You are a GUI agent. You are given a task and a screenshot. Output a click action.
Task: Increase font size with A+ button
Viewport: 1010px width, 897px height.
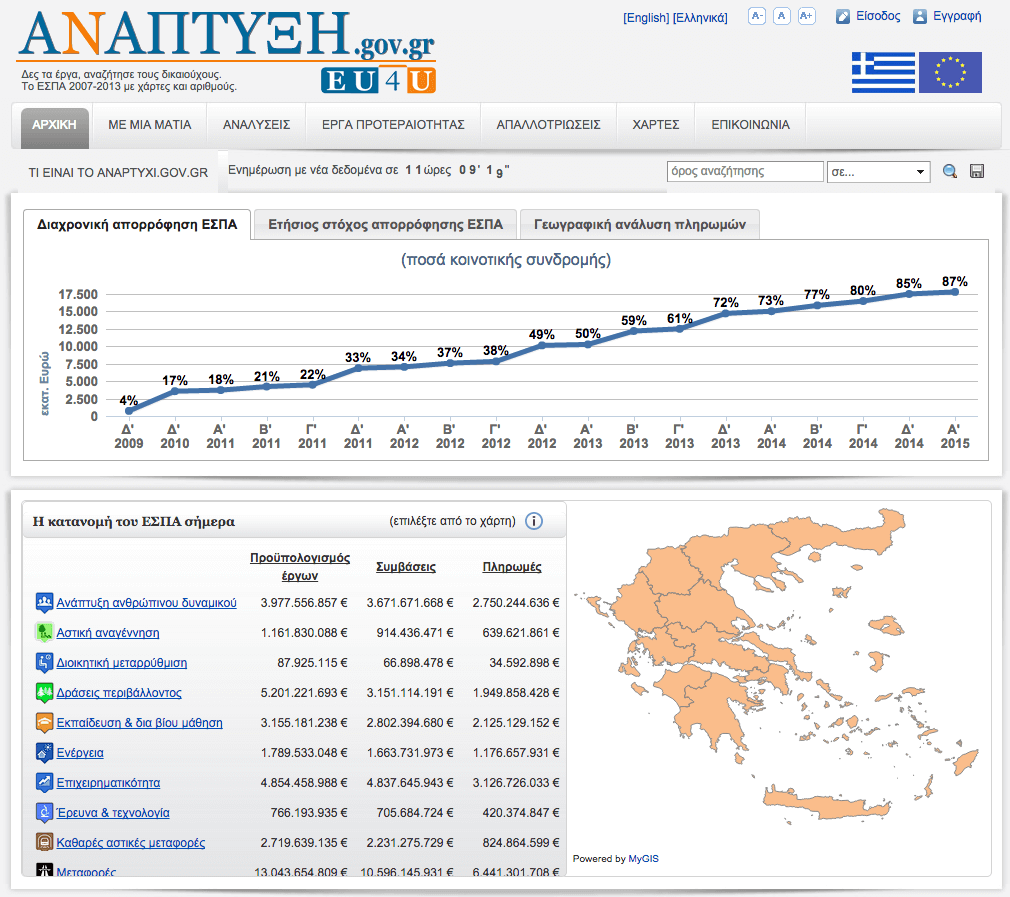[x=806, y=16]
